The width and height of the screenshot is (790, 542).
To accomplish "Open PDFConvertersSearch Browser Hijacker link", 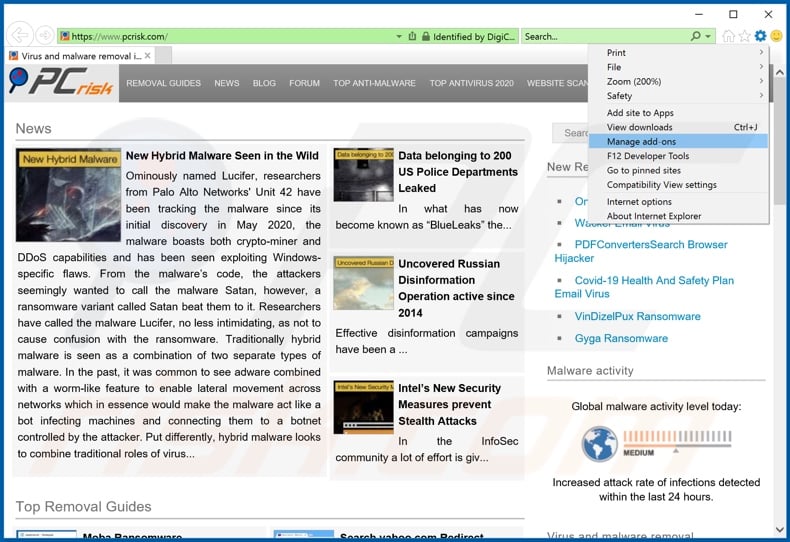I will coord(641,251).
